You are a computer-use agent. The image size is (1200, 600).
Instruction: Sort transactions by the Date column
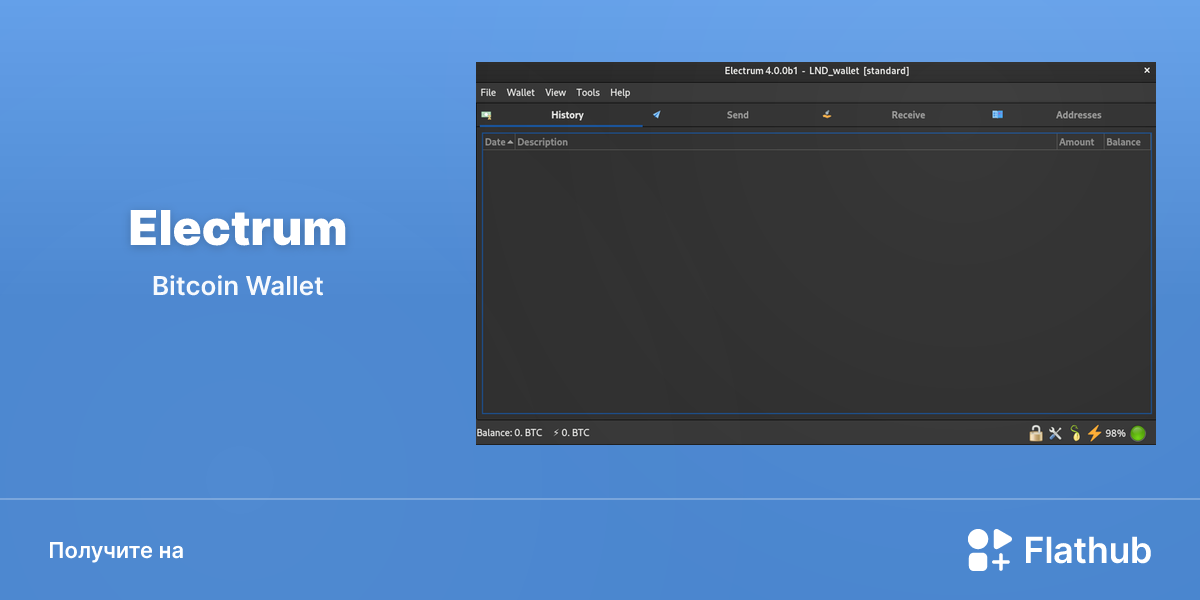coord(499,142)
